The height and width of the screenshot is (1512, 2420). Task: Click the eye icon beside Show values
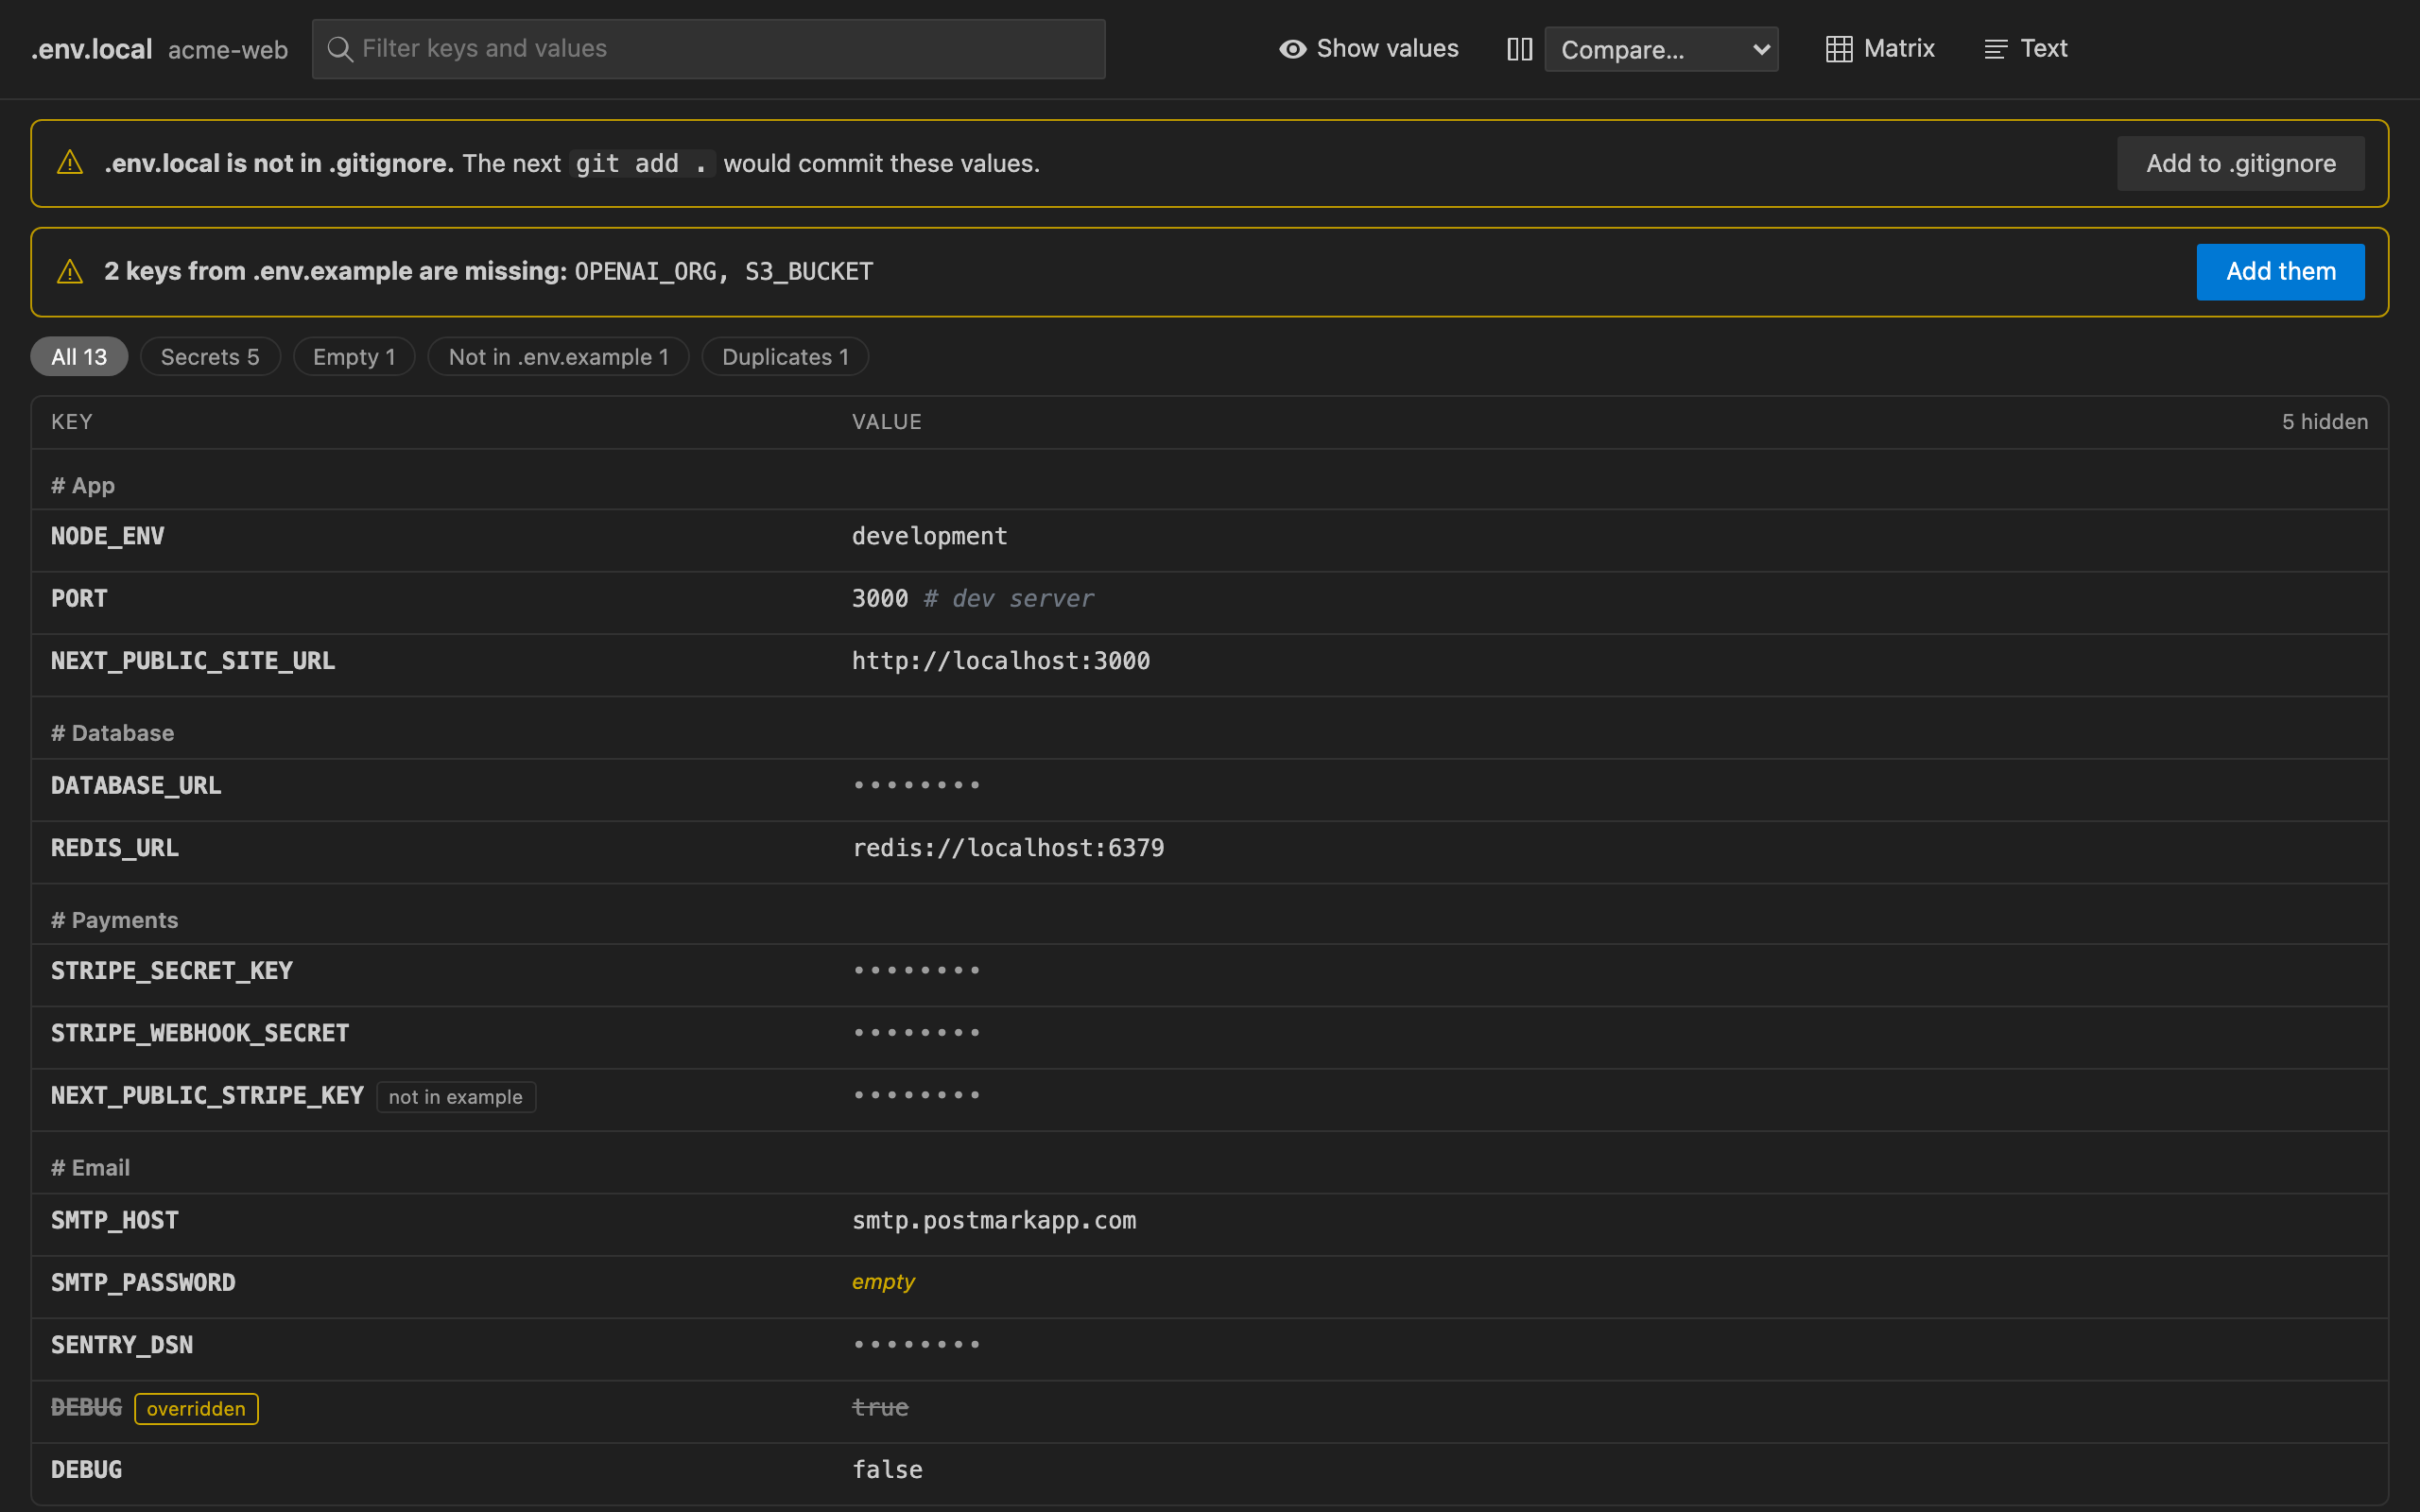point(1292,49)
